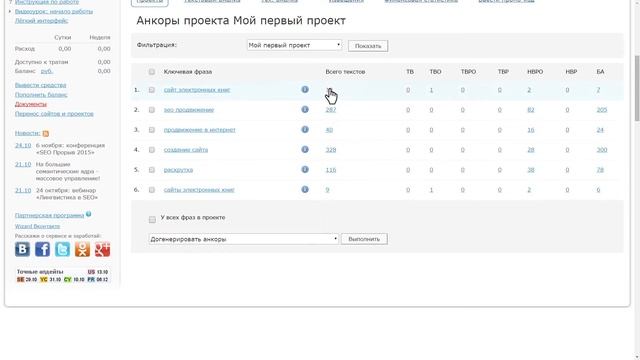The height and width of the screenshot is (360, 640).
Task: Open 'Видеоурок: начало работы' link
Action: [x=54, y=11]
